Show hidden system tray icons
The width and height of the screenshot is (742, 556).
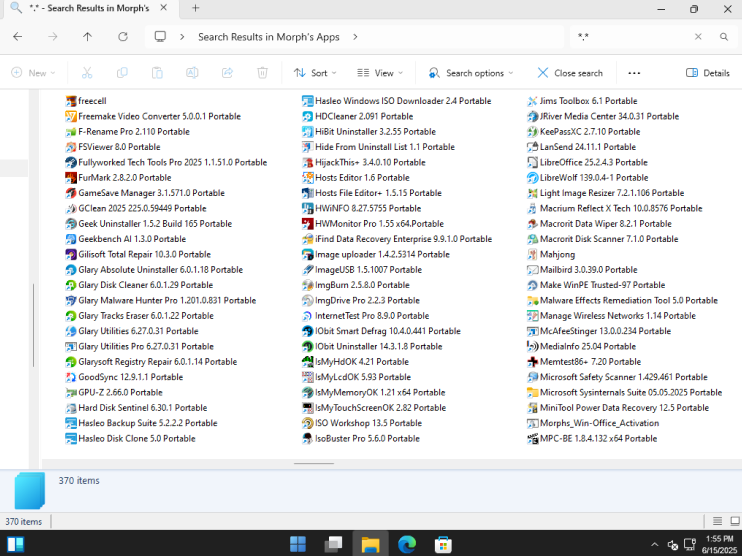654,545
